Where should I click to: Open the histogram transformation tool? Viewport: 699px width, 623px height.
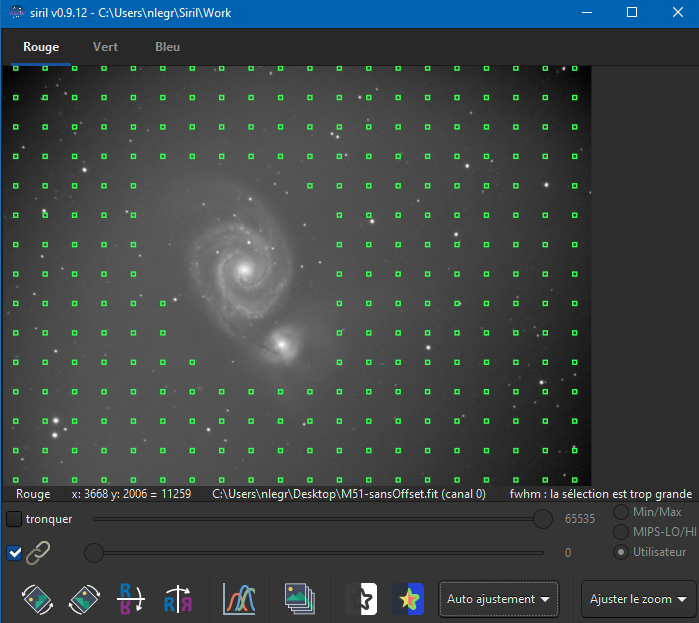(239, 599)
